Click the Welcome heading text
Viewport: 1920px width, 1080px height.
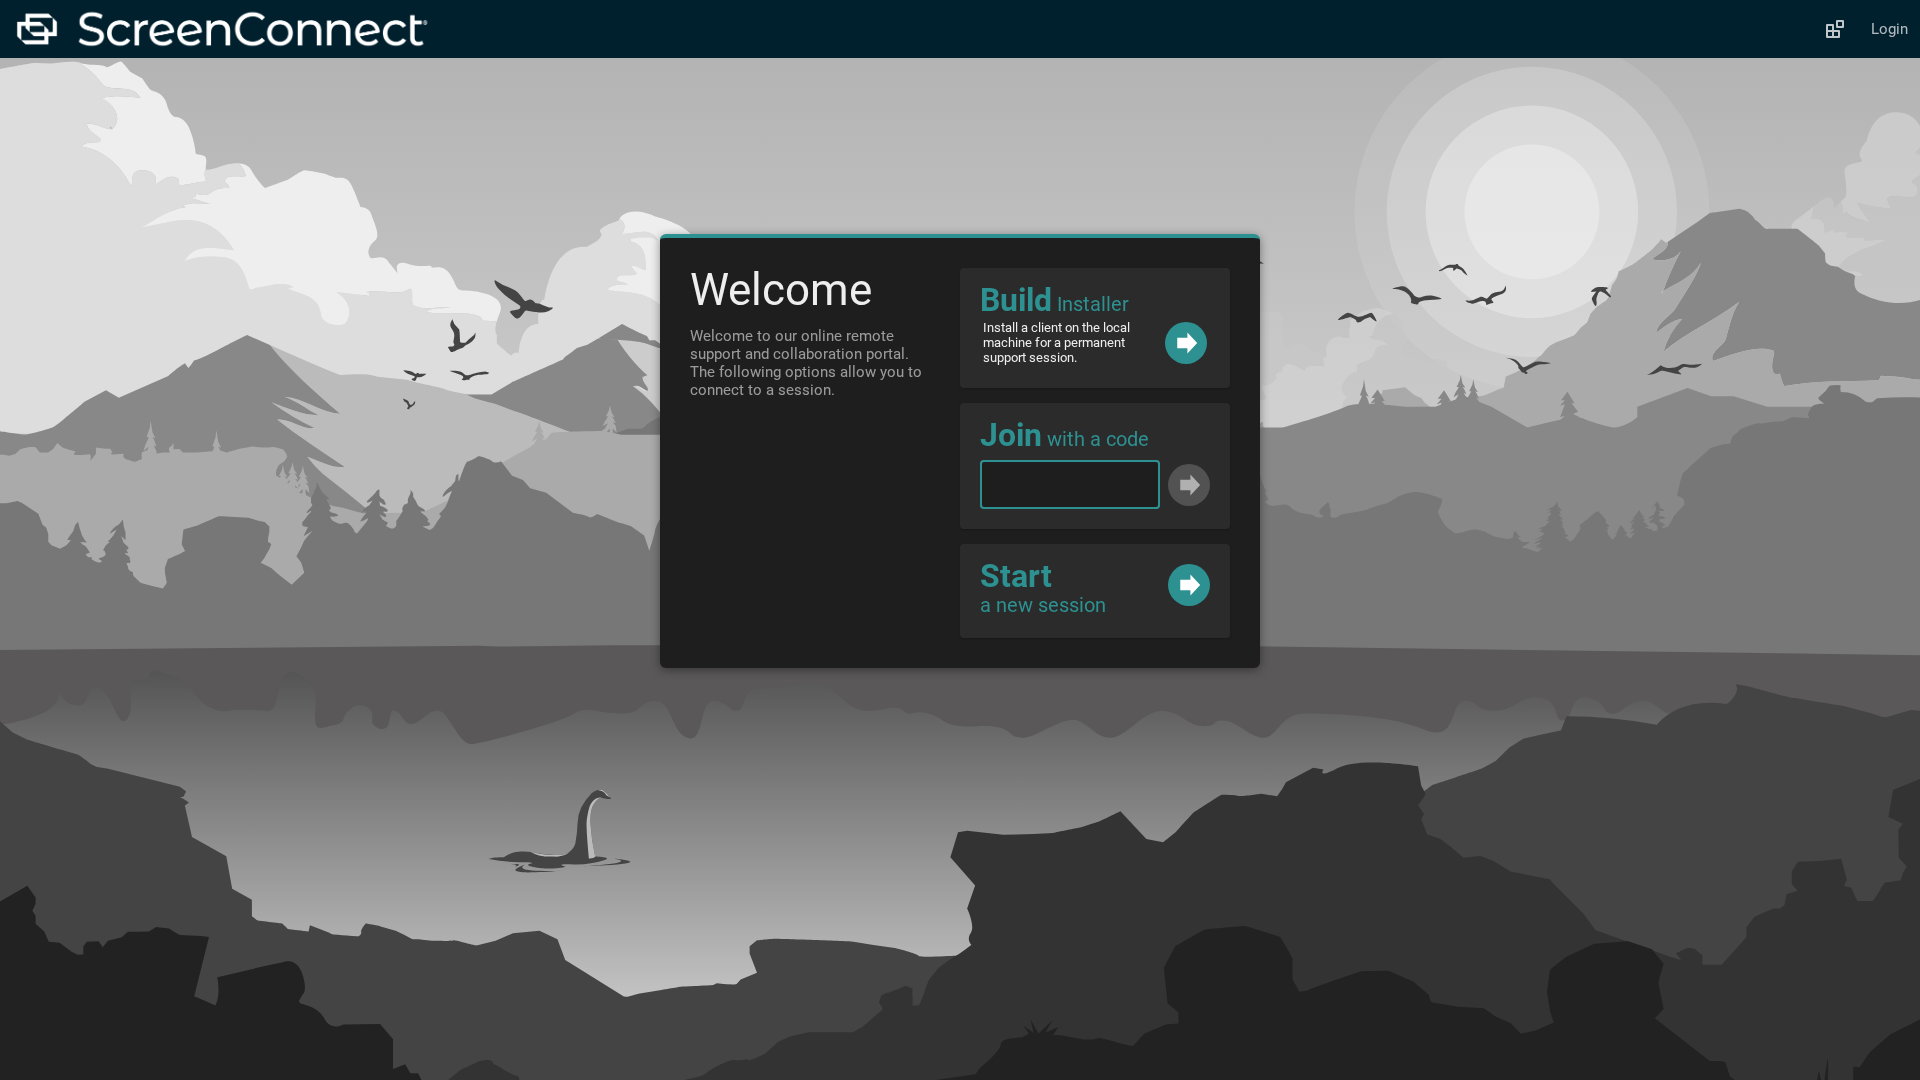pos(781,290)
